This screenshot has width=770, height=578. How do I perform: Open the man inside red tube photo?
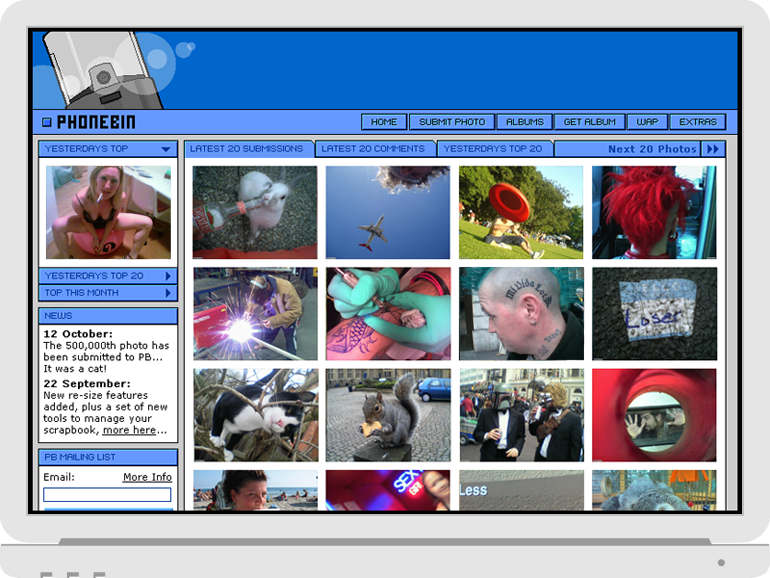point(654,415)
